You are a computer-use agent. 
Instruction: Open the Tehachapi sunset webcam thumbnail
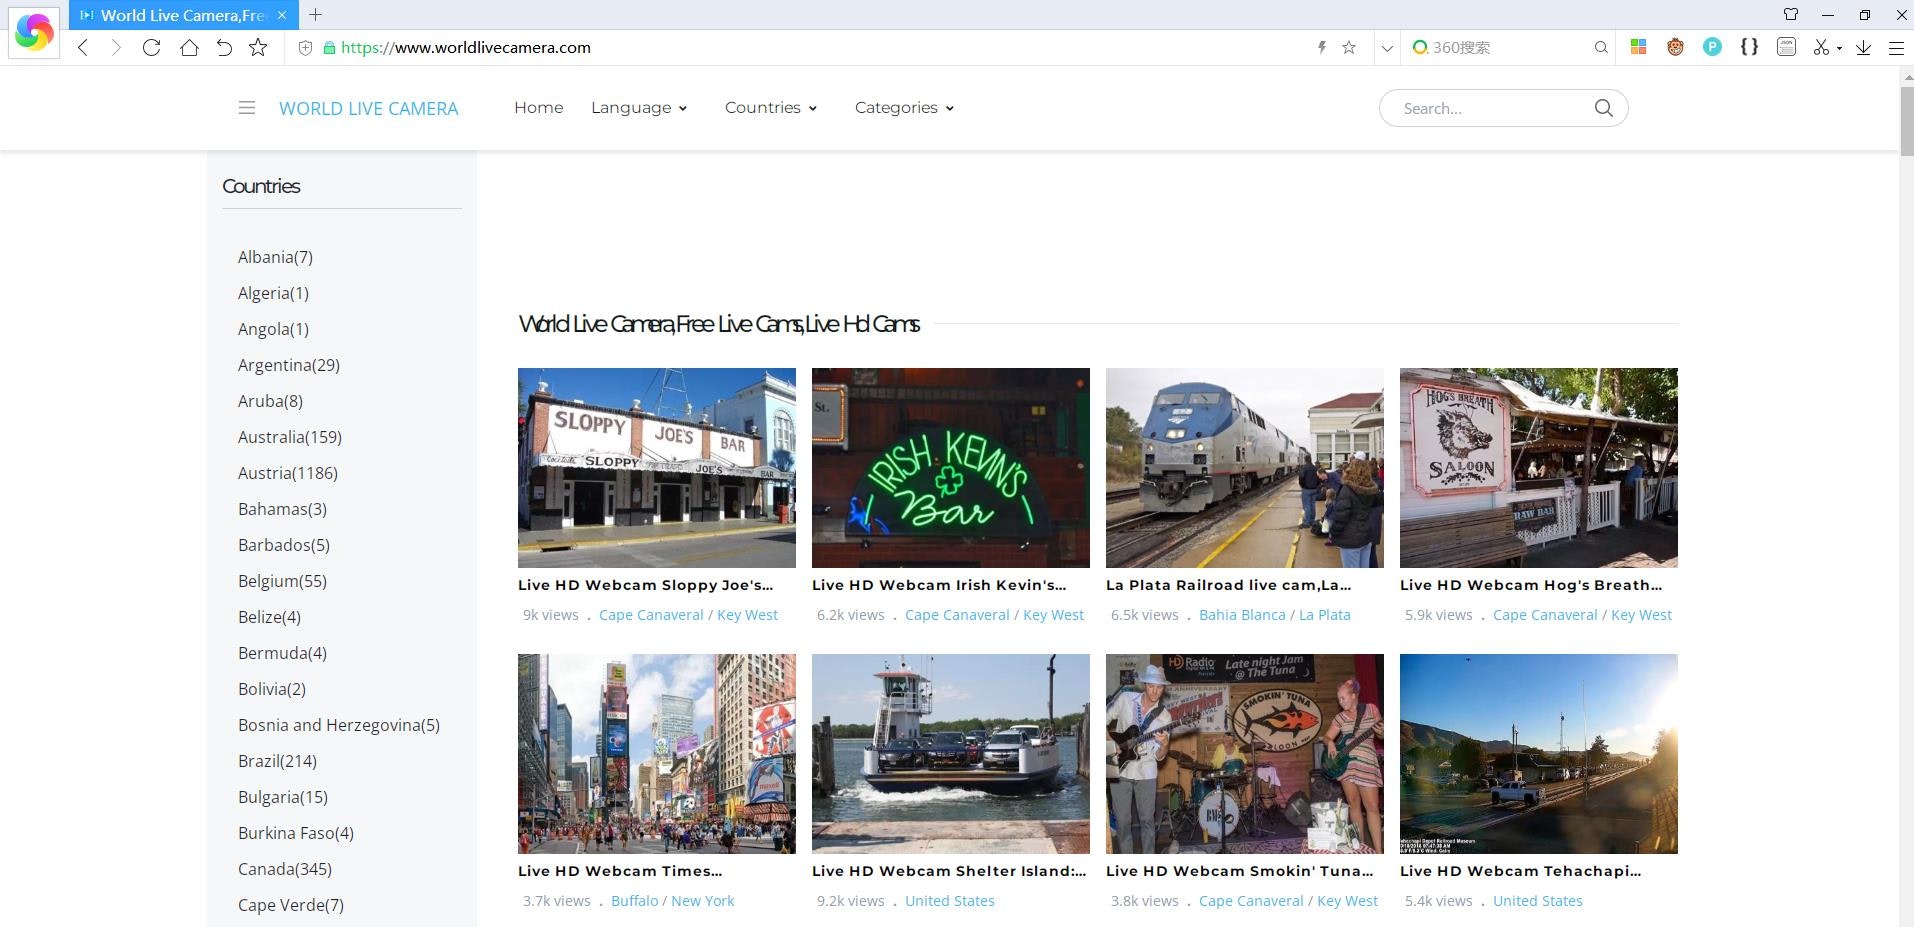click(1539, 754)
